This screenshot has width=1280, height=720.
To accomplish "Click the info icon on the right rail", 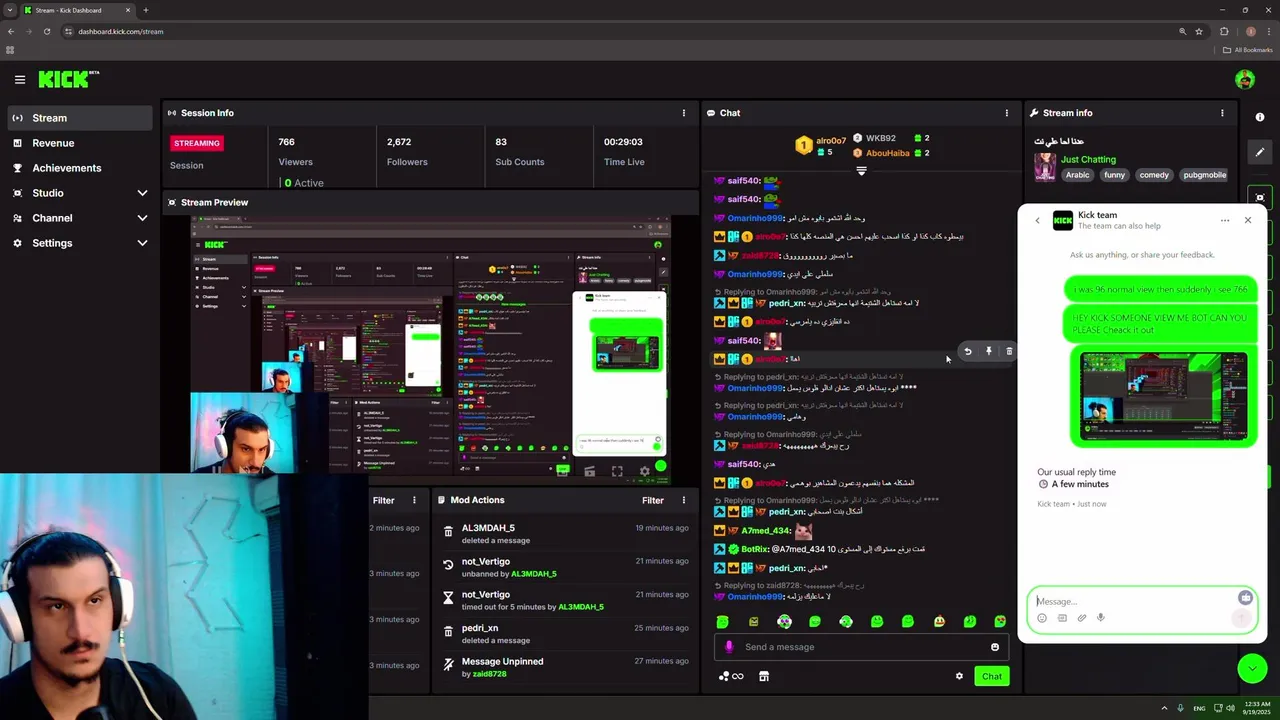I will coord(1260,117).
